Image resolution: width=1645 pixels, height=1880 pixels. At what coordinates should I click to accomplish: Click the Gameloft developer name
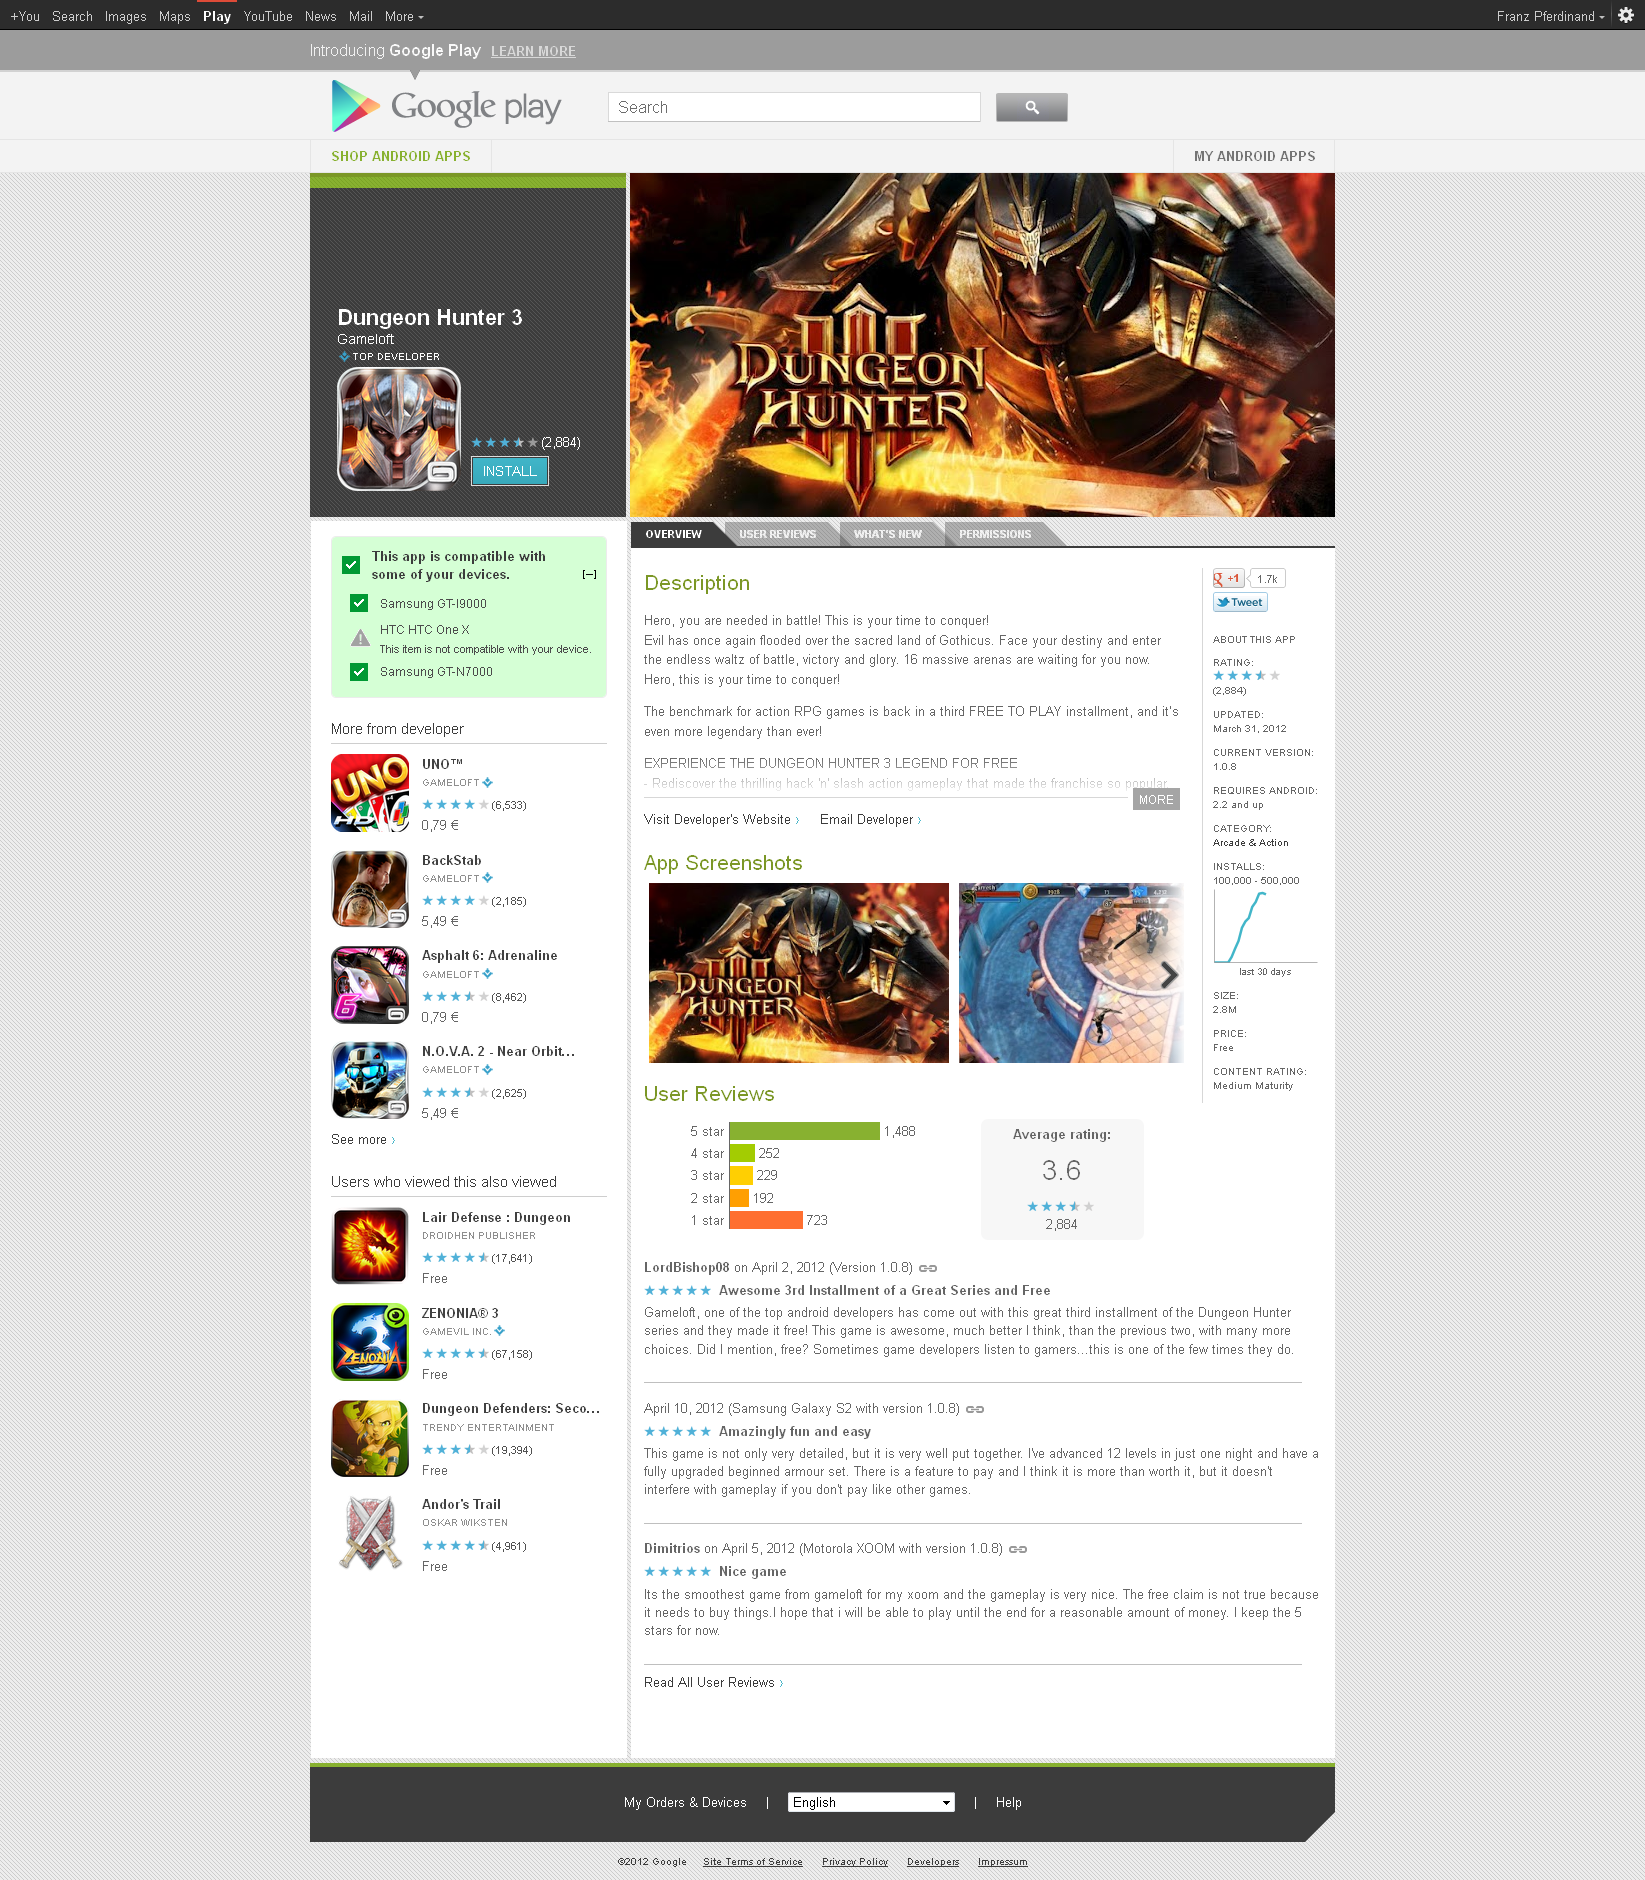[x=365, y=339]
